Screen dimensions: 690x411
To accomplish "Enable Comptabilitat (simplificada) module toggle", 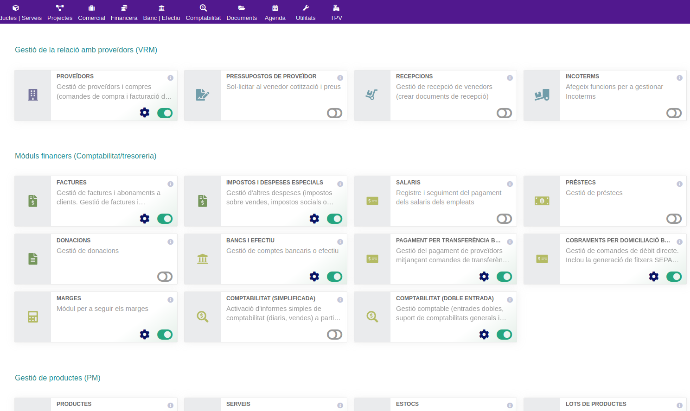I will 335,335.
